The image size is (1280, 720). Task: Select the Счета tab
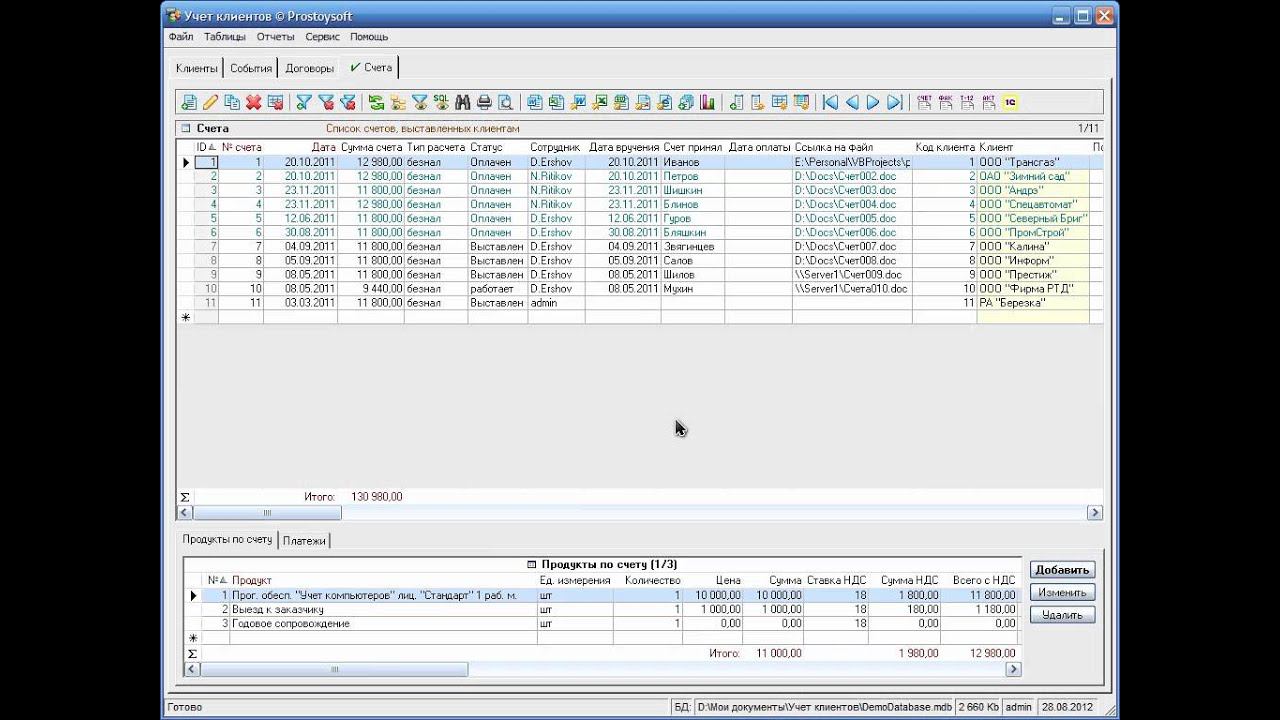(370, 67)
